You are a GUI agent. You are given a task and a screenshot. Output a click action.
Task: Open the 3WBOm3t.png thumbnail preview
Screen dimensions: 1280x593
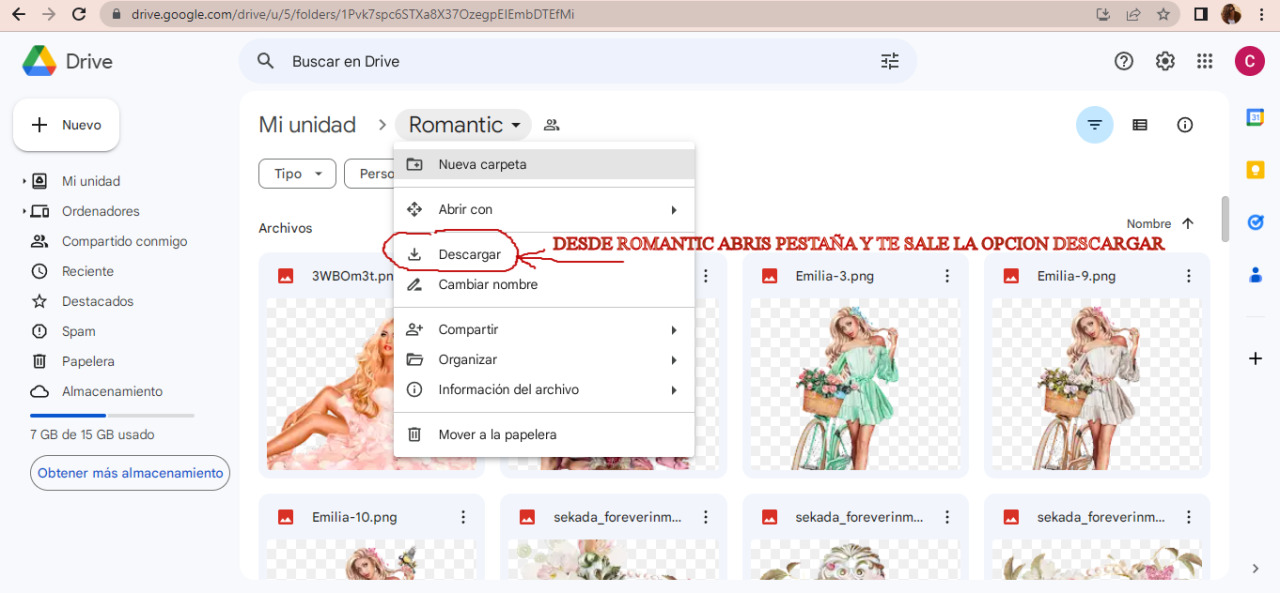pos(330,385)
